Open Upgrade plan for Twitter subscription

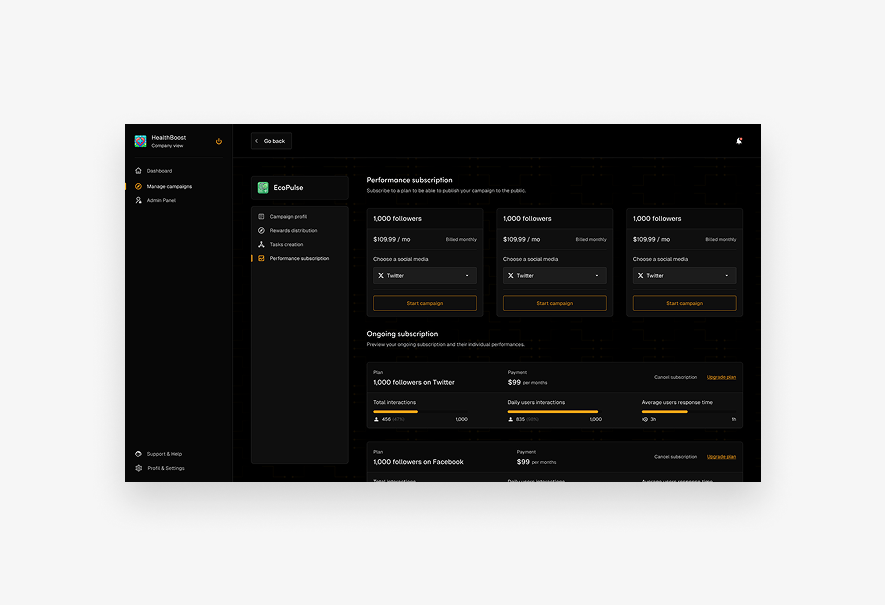tap(721, 377)
